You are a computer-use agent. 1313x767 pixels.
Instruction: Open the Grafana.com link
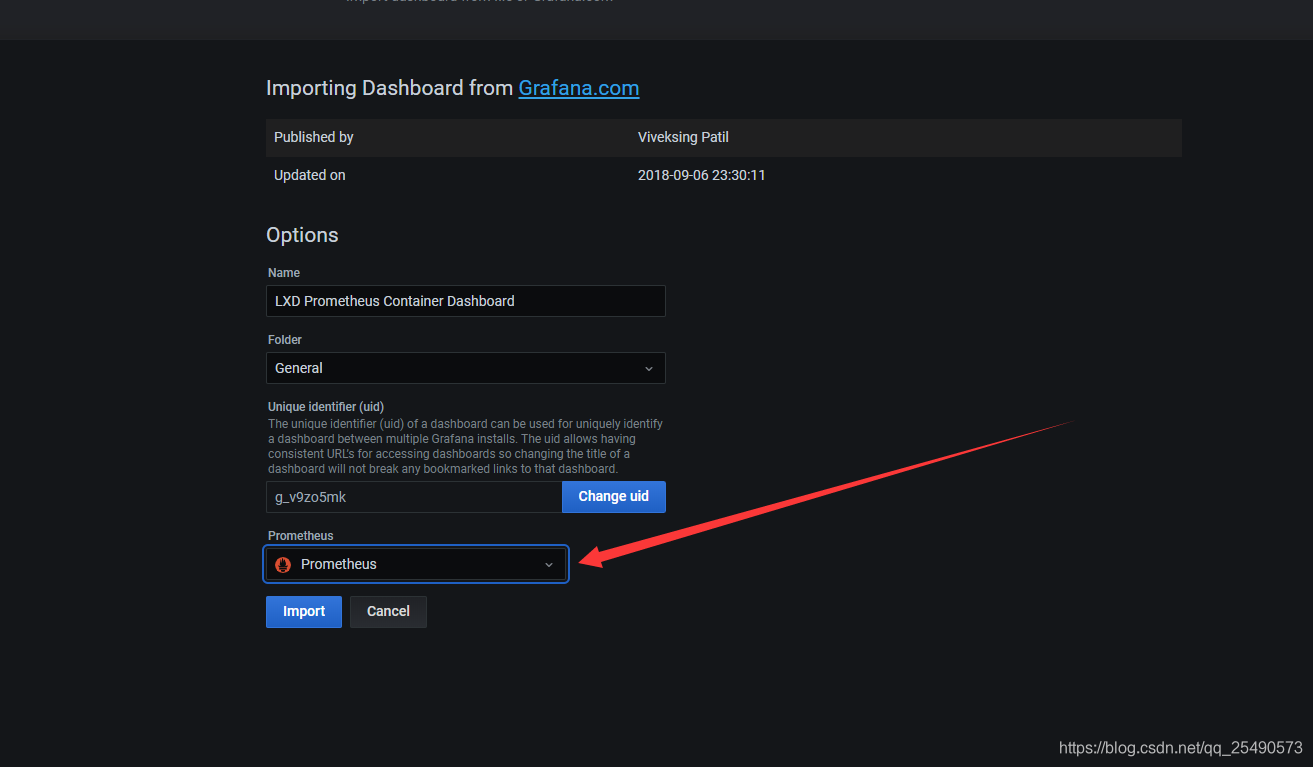pyautogui.click(x=578, y=88)
